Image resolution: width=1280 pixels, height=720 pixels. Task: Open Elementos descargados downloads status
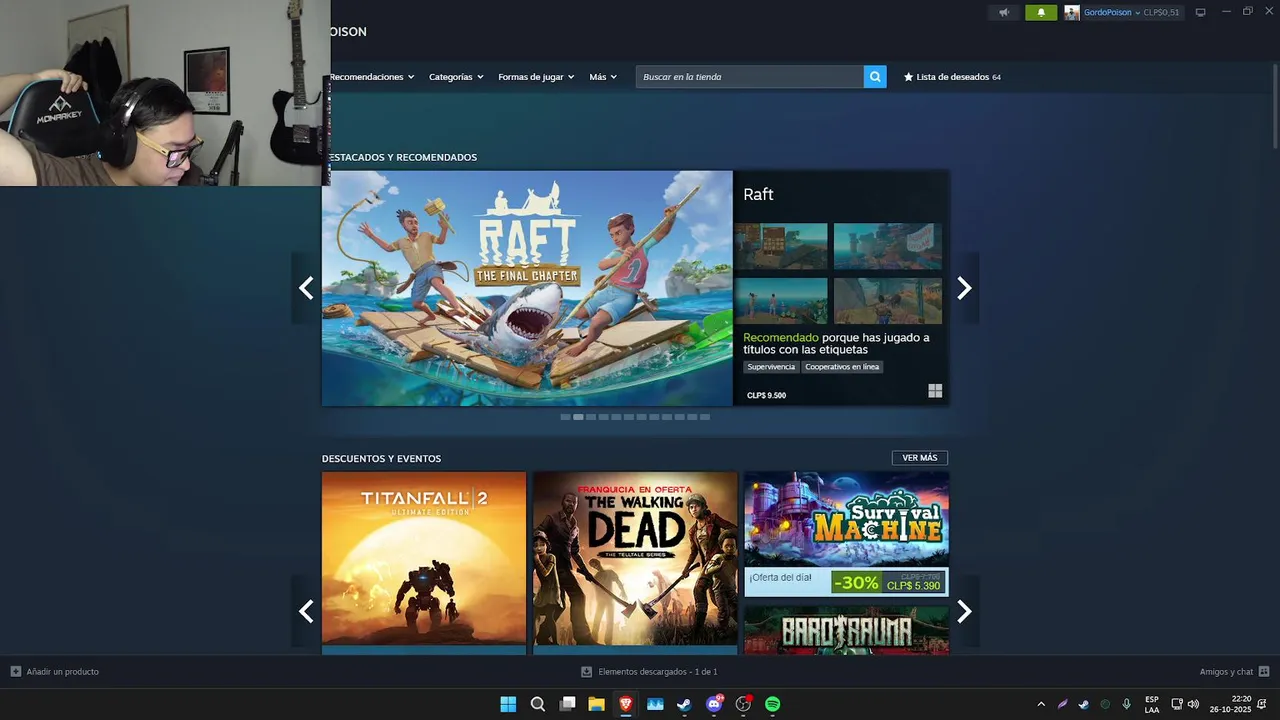click(x=658, y=672)
